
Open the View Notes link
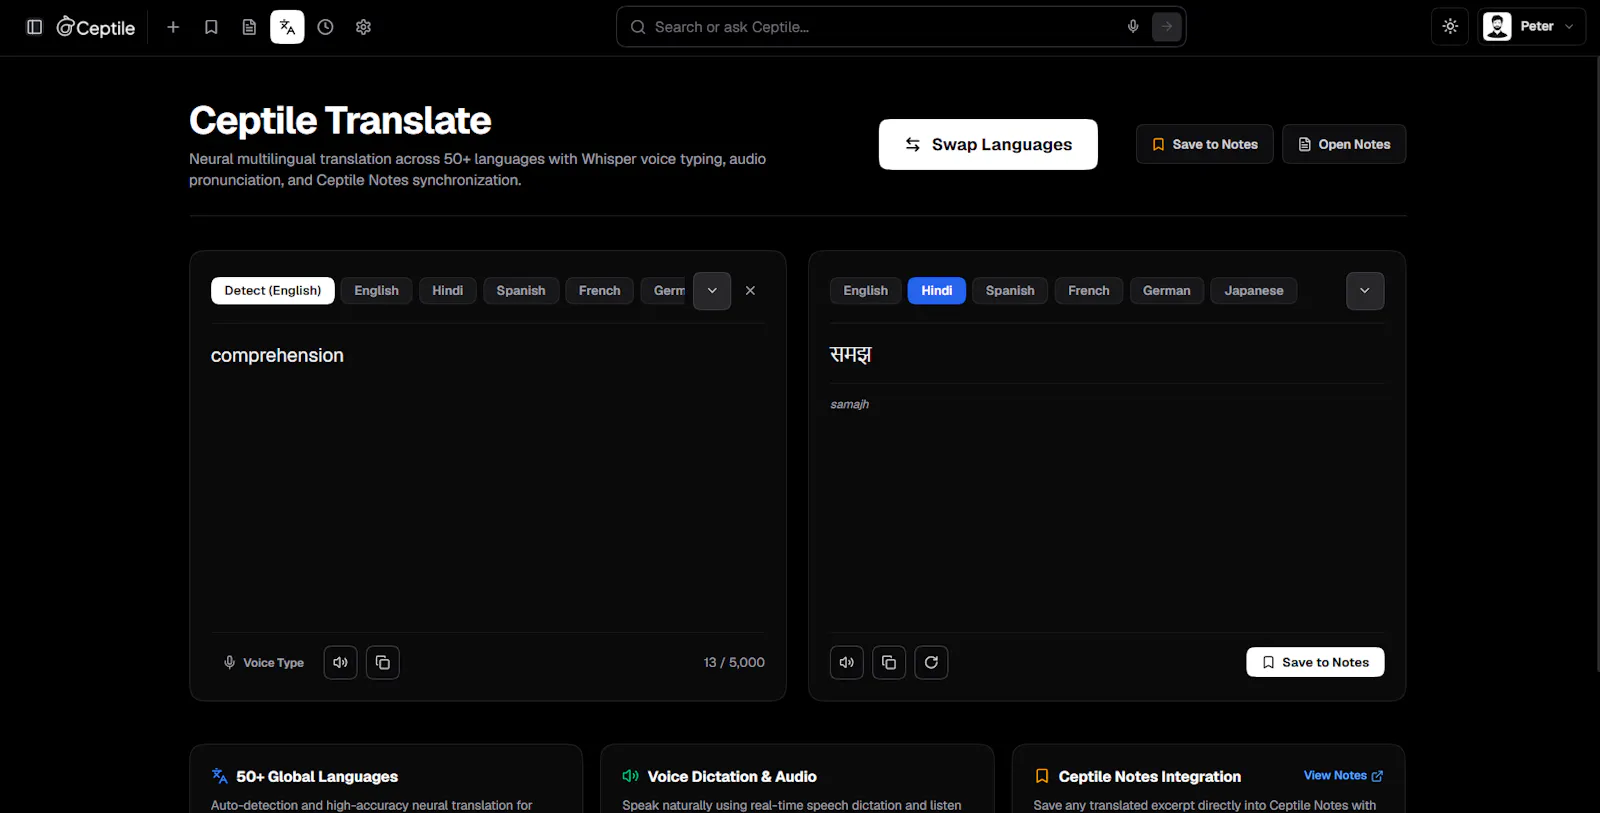tap(1343, 775)
